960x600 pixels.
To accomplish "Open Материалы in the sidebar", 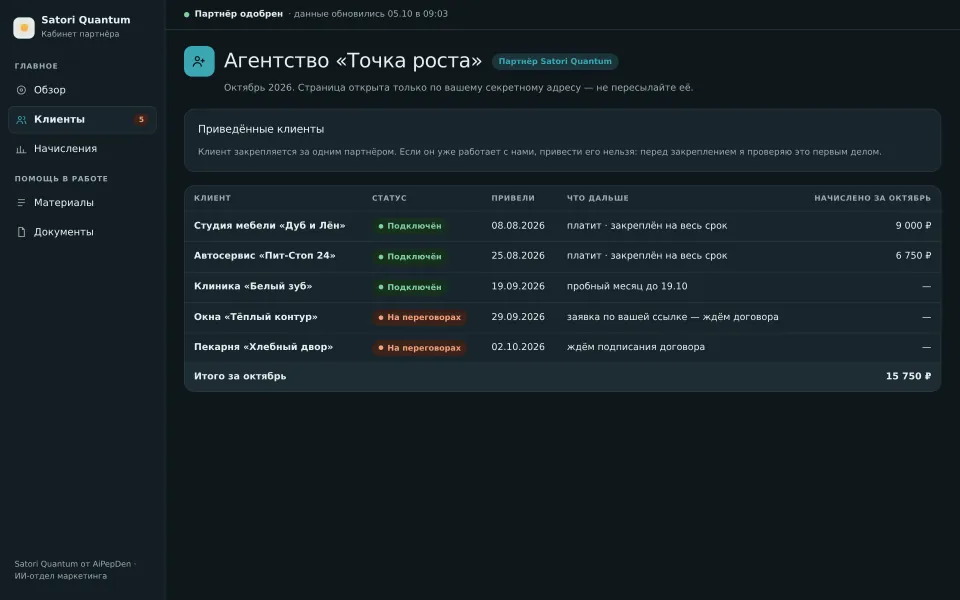I will (x=82, y=203).
